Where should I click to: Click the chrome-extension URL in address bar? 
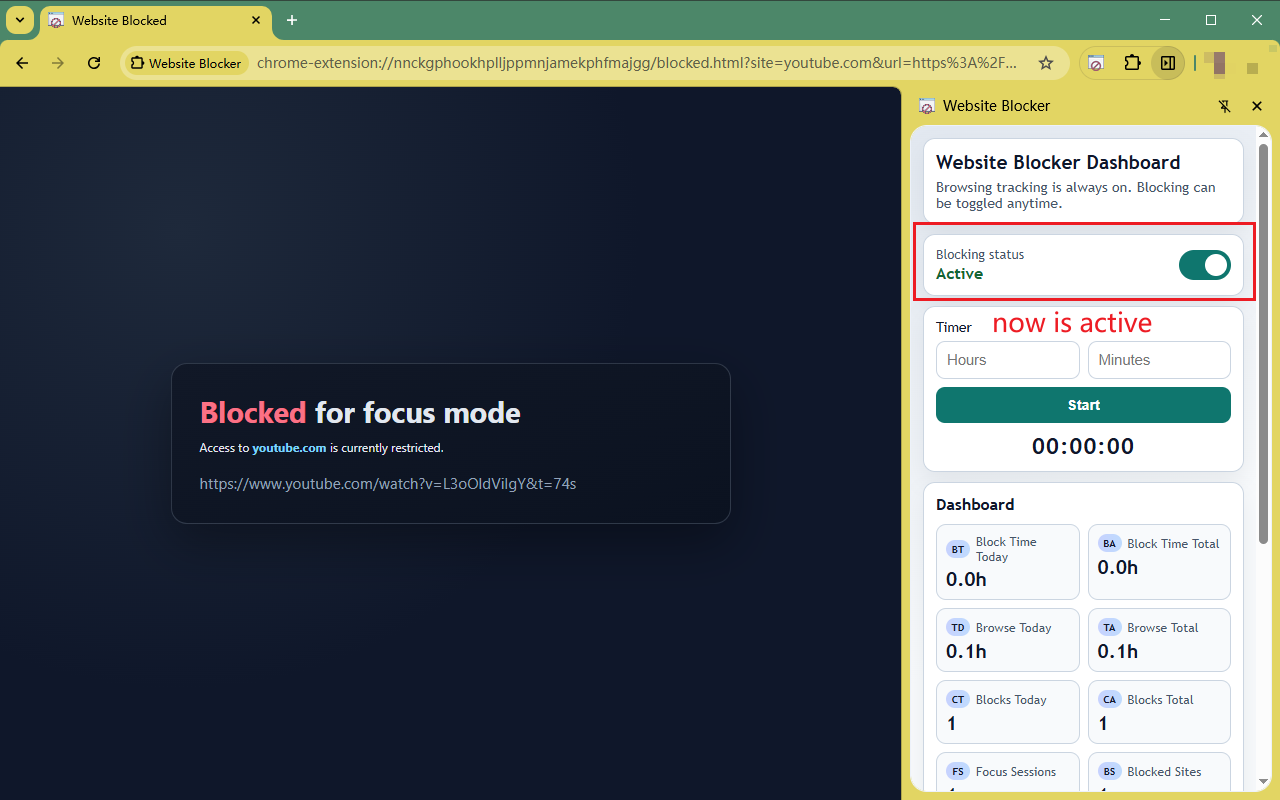click(637, 63)
